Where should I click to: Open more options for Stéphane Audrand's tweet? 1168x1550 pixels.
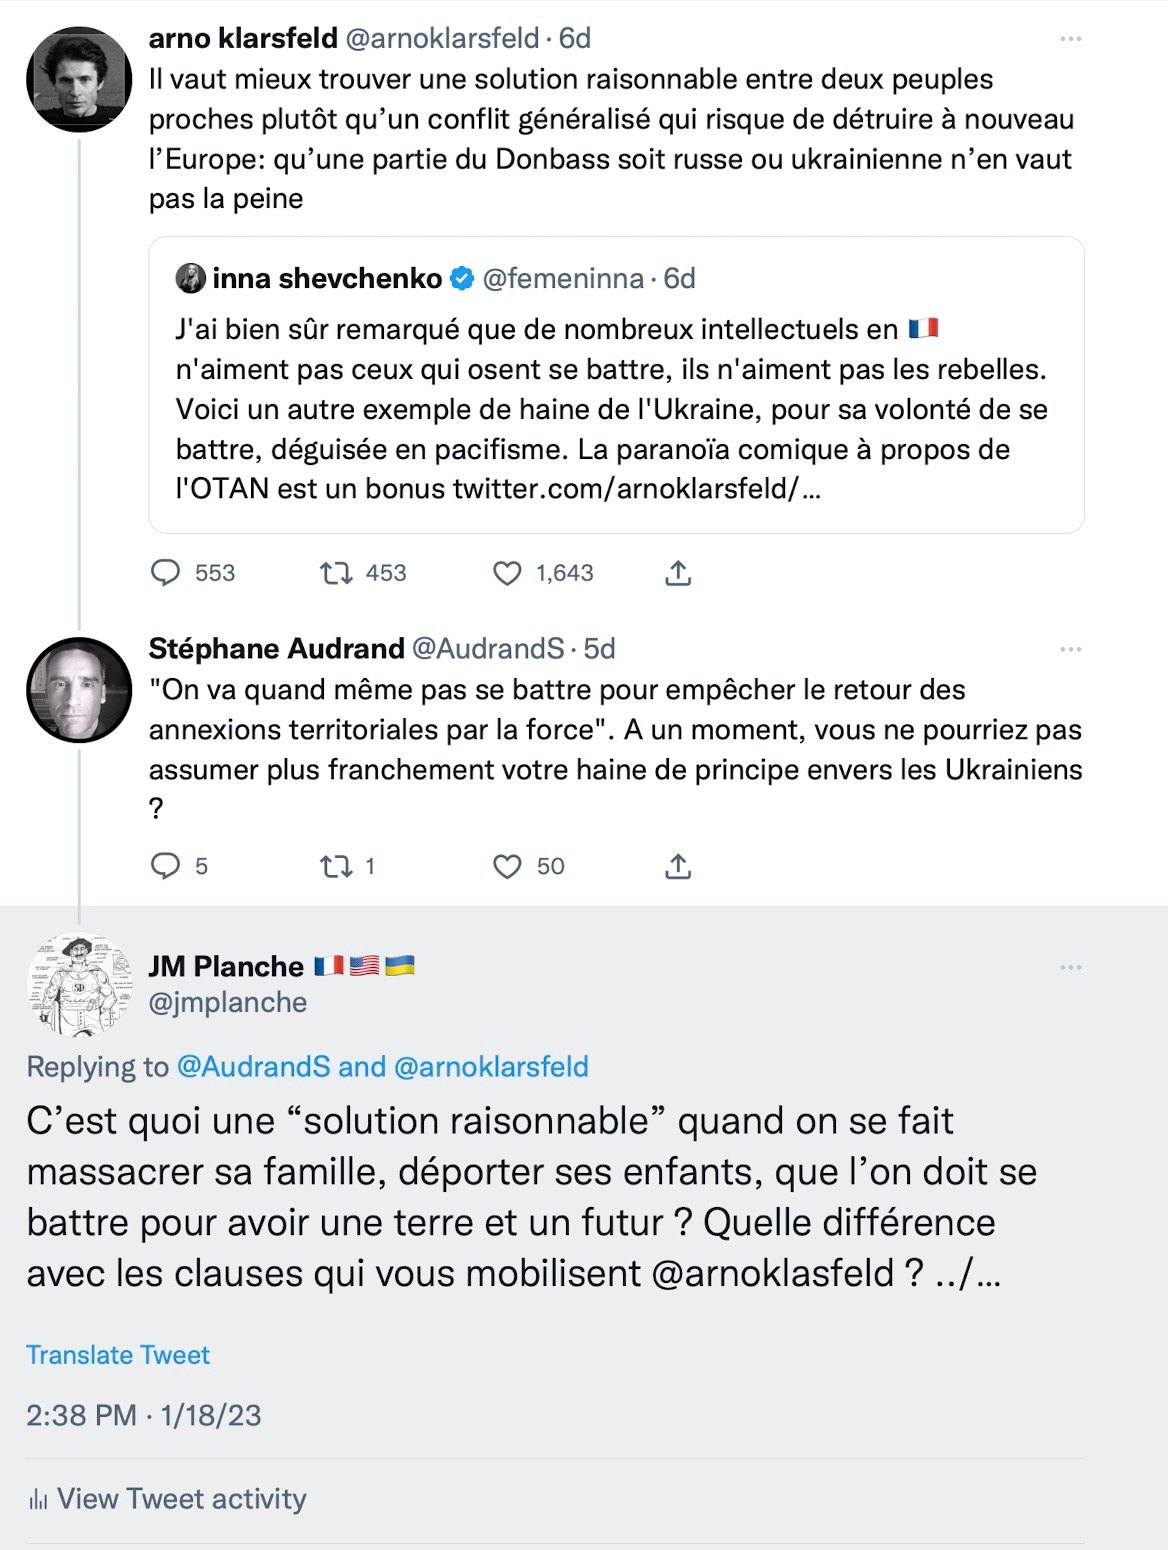click(1071, 650)
